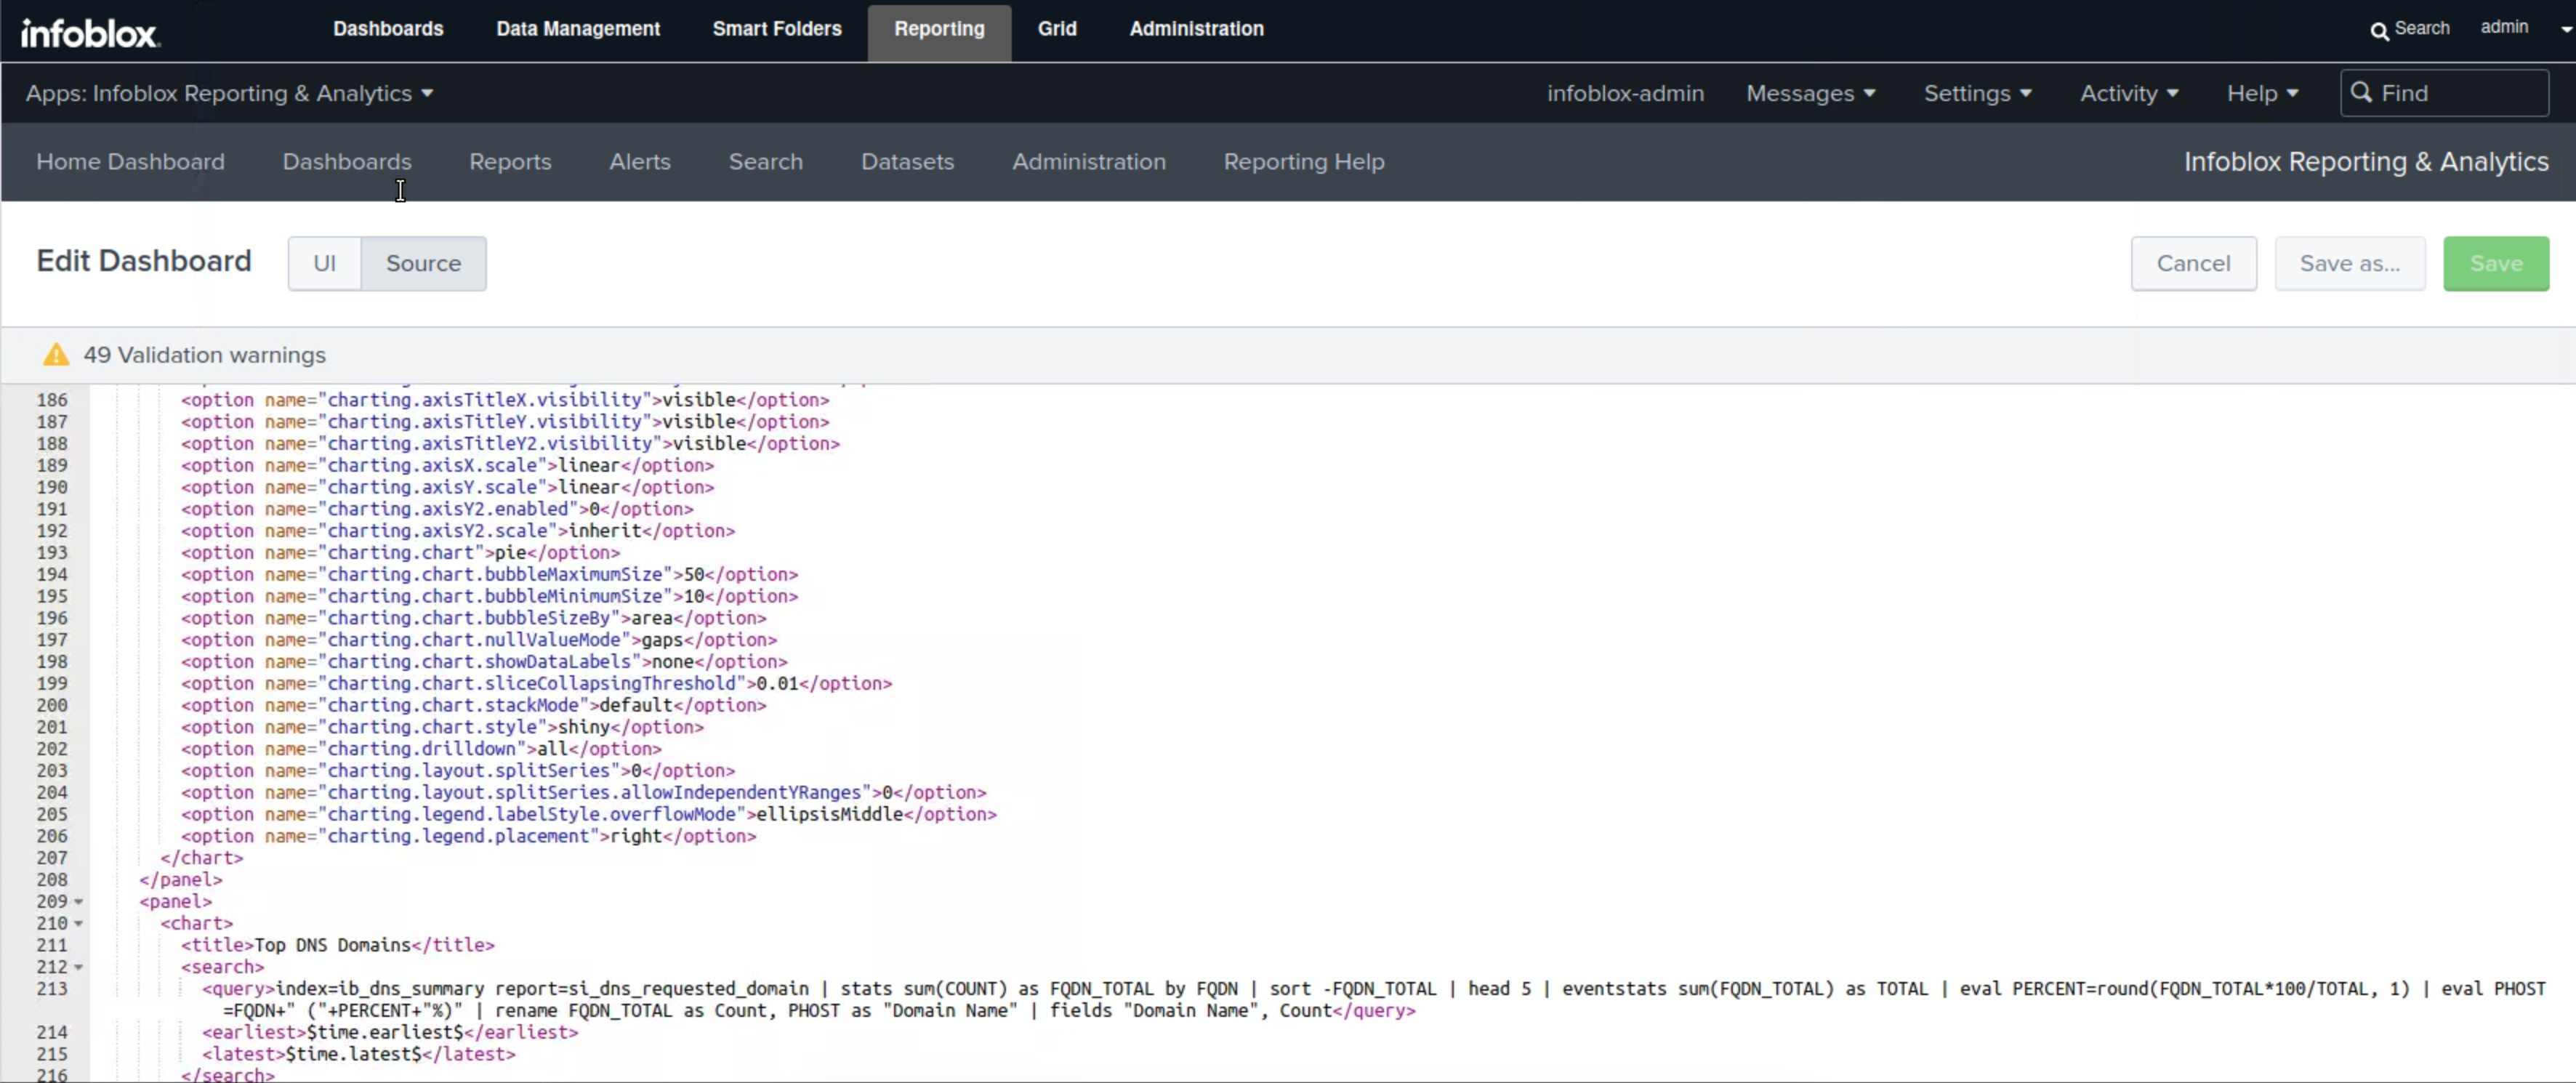Go to the Data Management tab
The image size is (2576, 1083).
click(x=578, y=29)
